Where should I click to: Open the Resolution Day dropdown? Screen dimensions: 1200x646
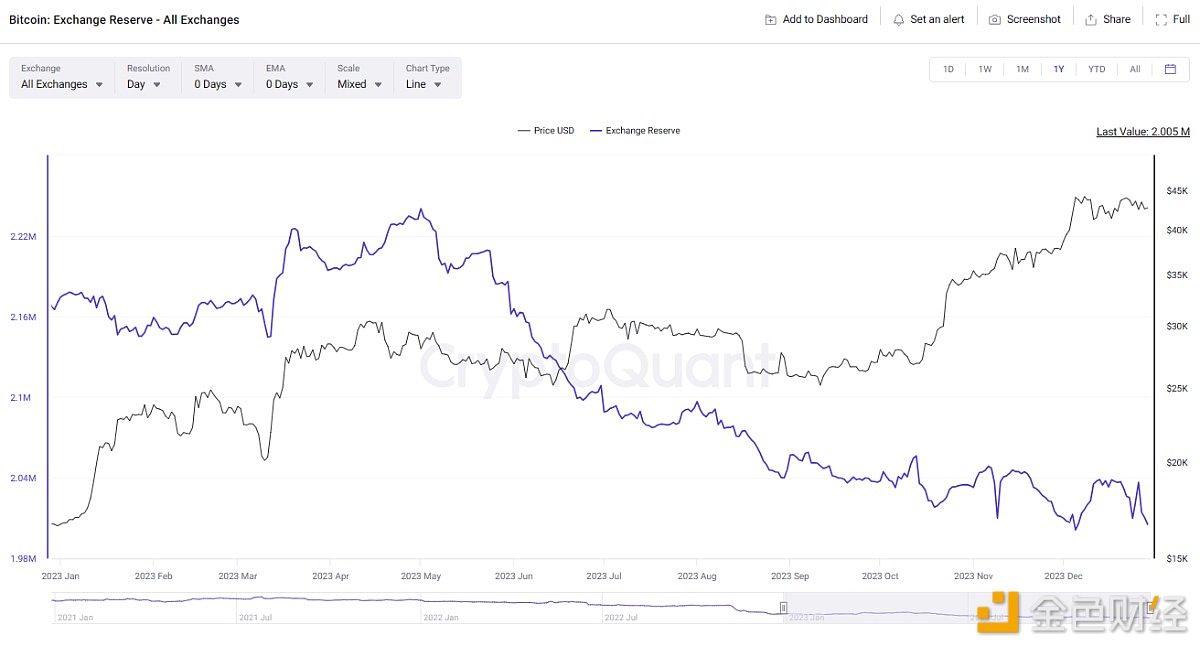[143, 84]
